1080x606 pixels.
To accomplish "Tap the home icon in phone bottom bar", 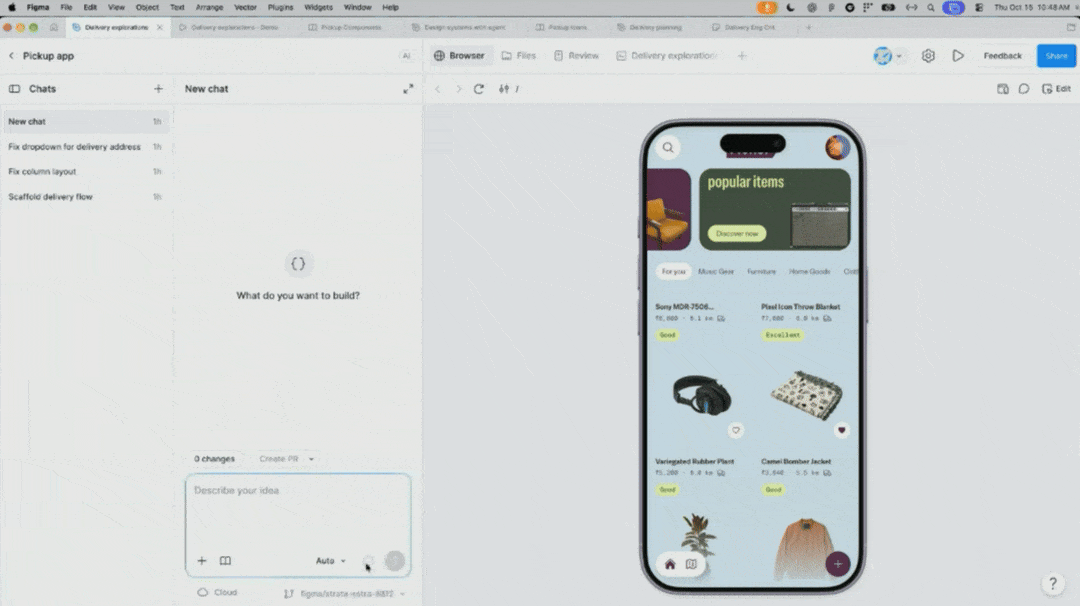I will click(x=670, y=565).
